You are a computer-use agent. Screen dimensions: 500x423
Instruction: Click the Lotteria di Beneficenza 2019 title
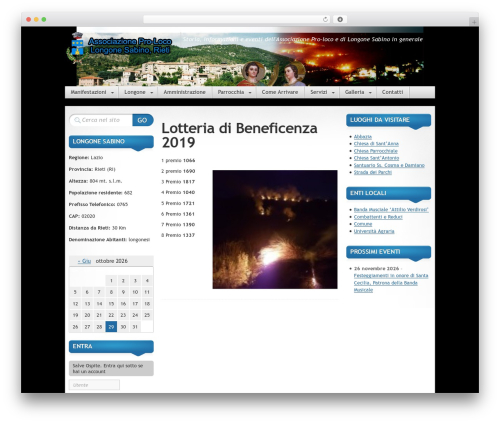[x=239, y=135]
